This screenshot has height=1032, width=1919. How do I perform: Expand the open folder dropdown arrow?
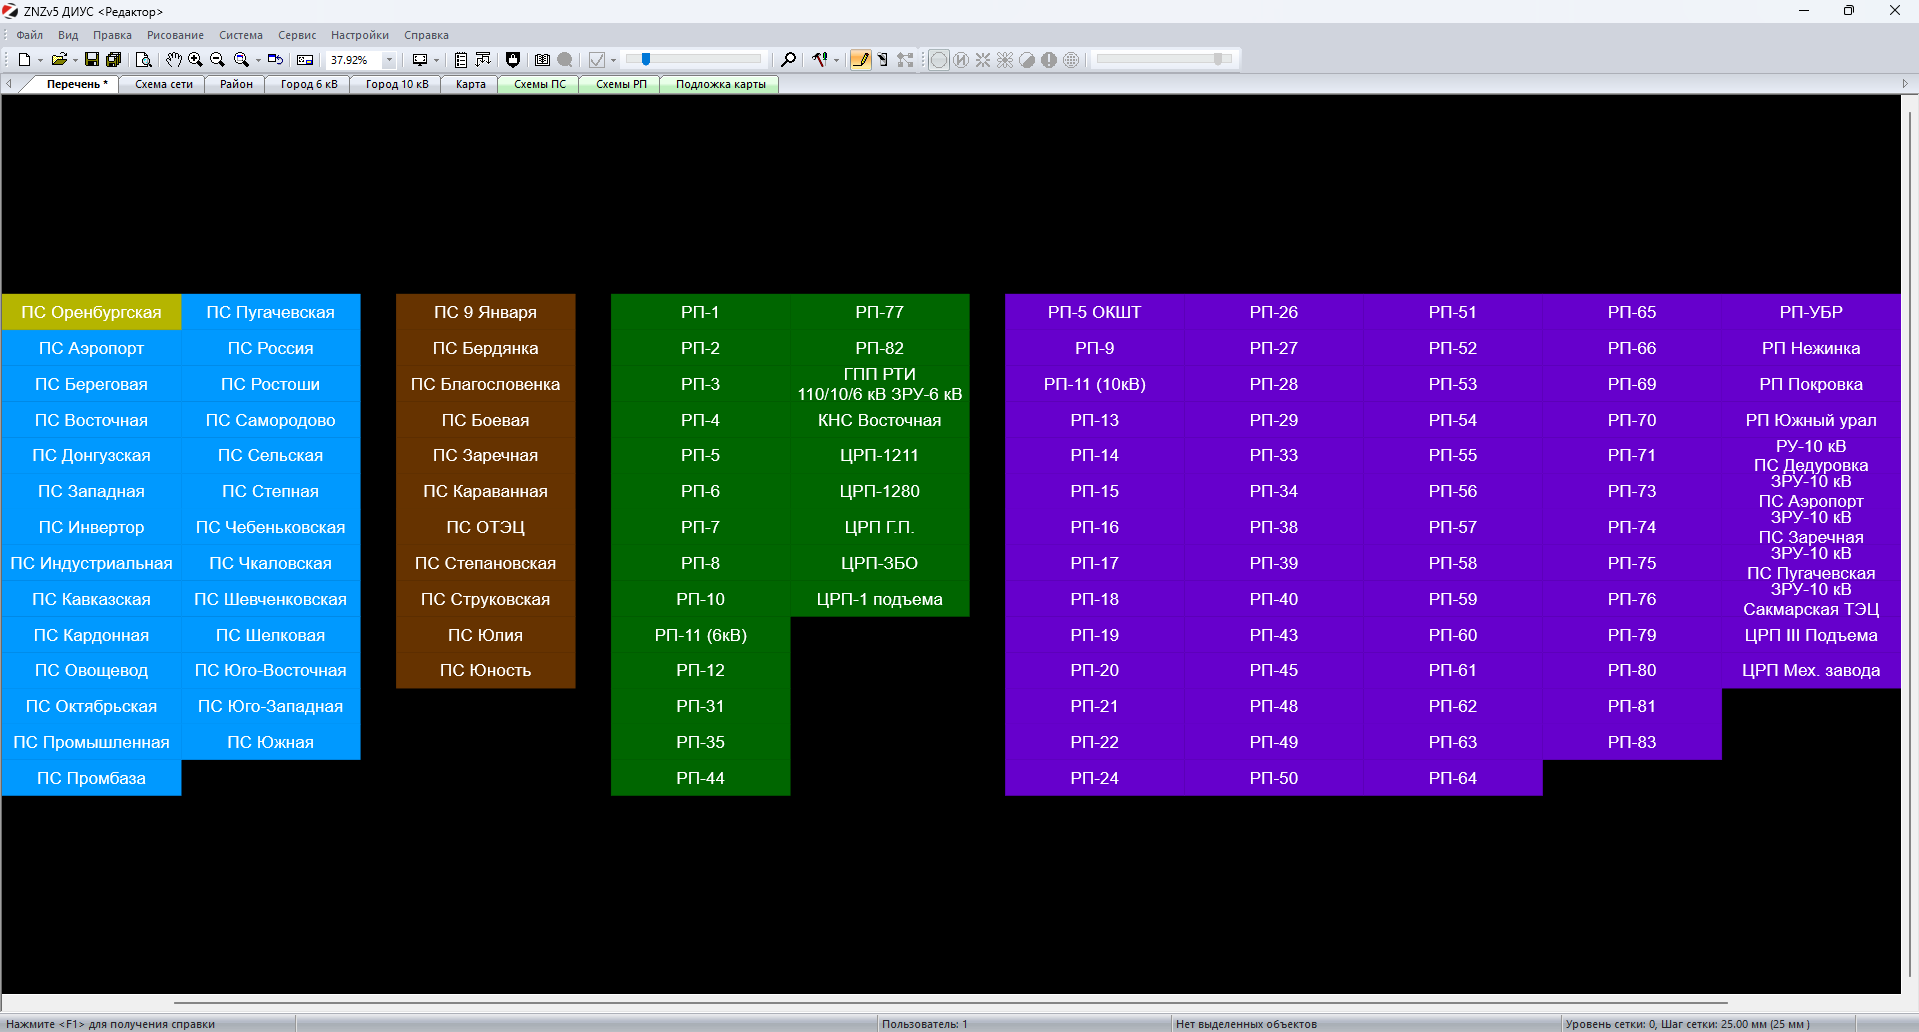coord(75,60)
